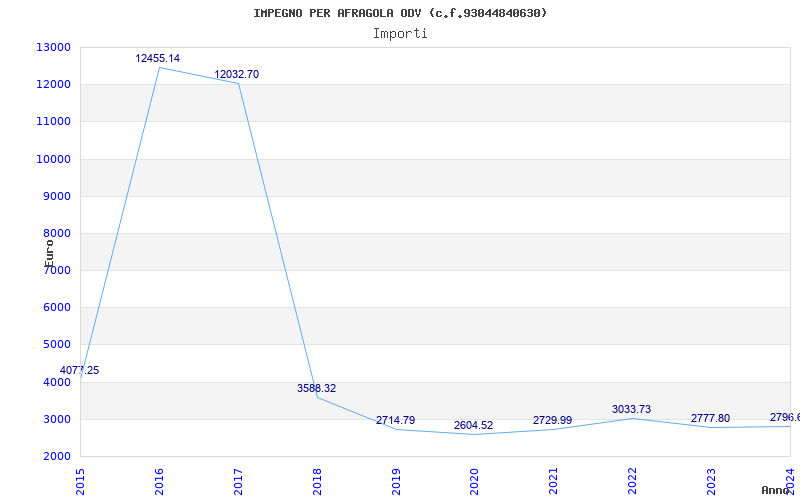Select the 2729.99 data label
The height and width of the screenshot is (500, 800).
coord(553,420)
